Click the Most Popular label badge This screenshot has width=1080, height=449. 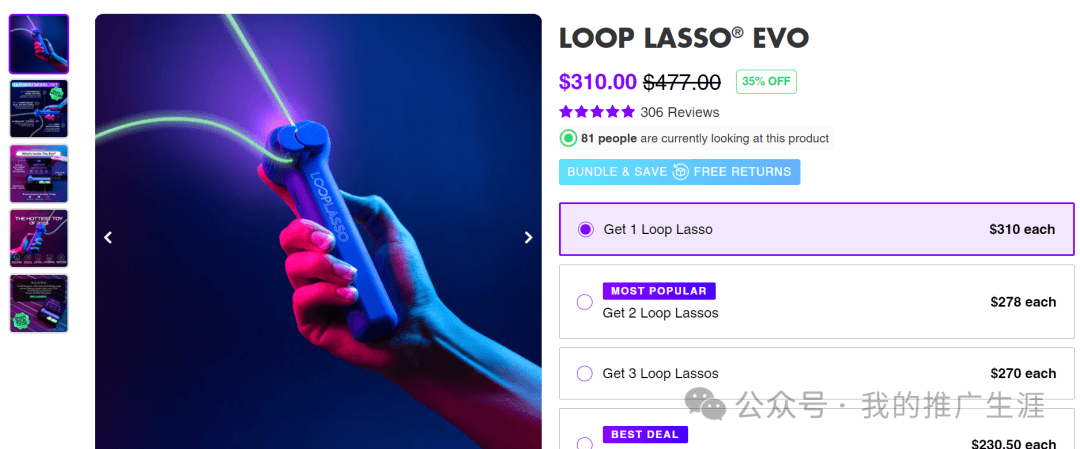(x=659, y=291)
